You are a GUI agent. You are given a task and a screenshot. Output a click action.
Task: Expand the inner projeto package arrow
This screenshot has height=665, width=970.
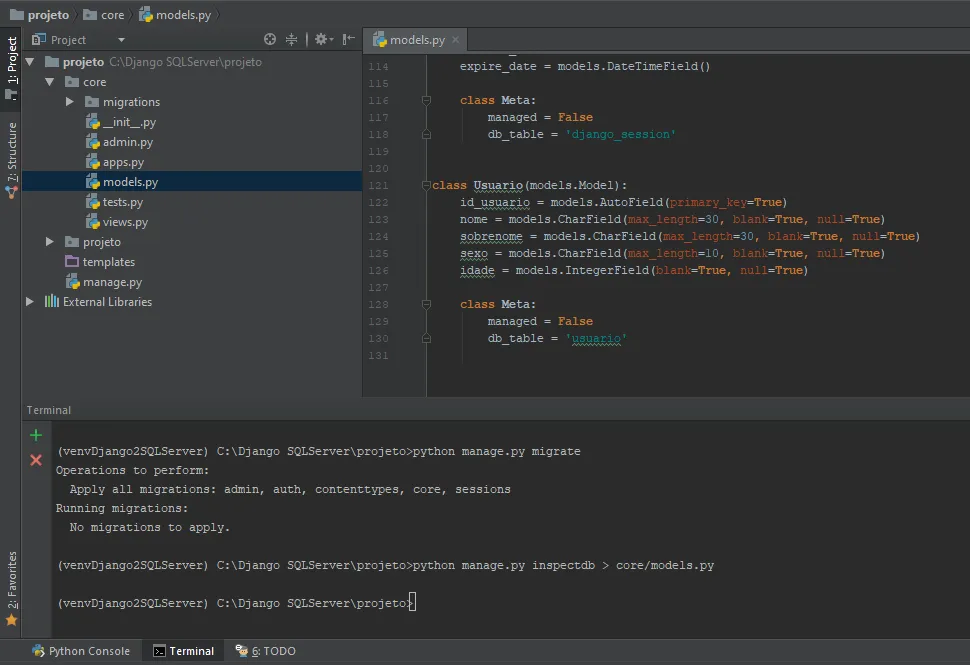point(49,242)
